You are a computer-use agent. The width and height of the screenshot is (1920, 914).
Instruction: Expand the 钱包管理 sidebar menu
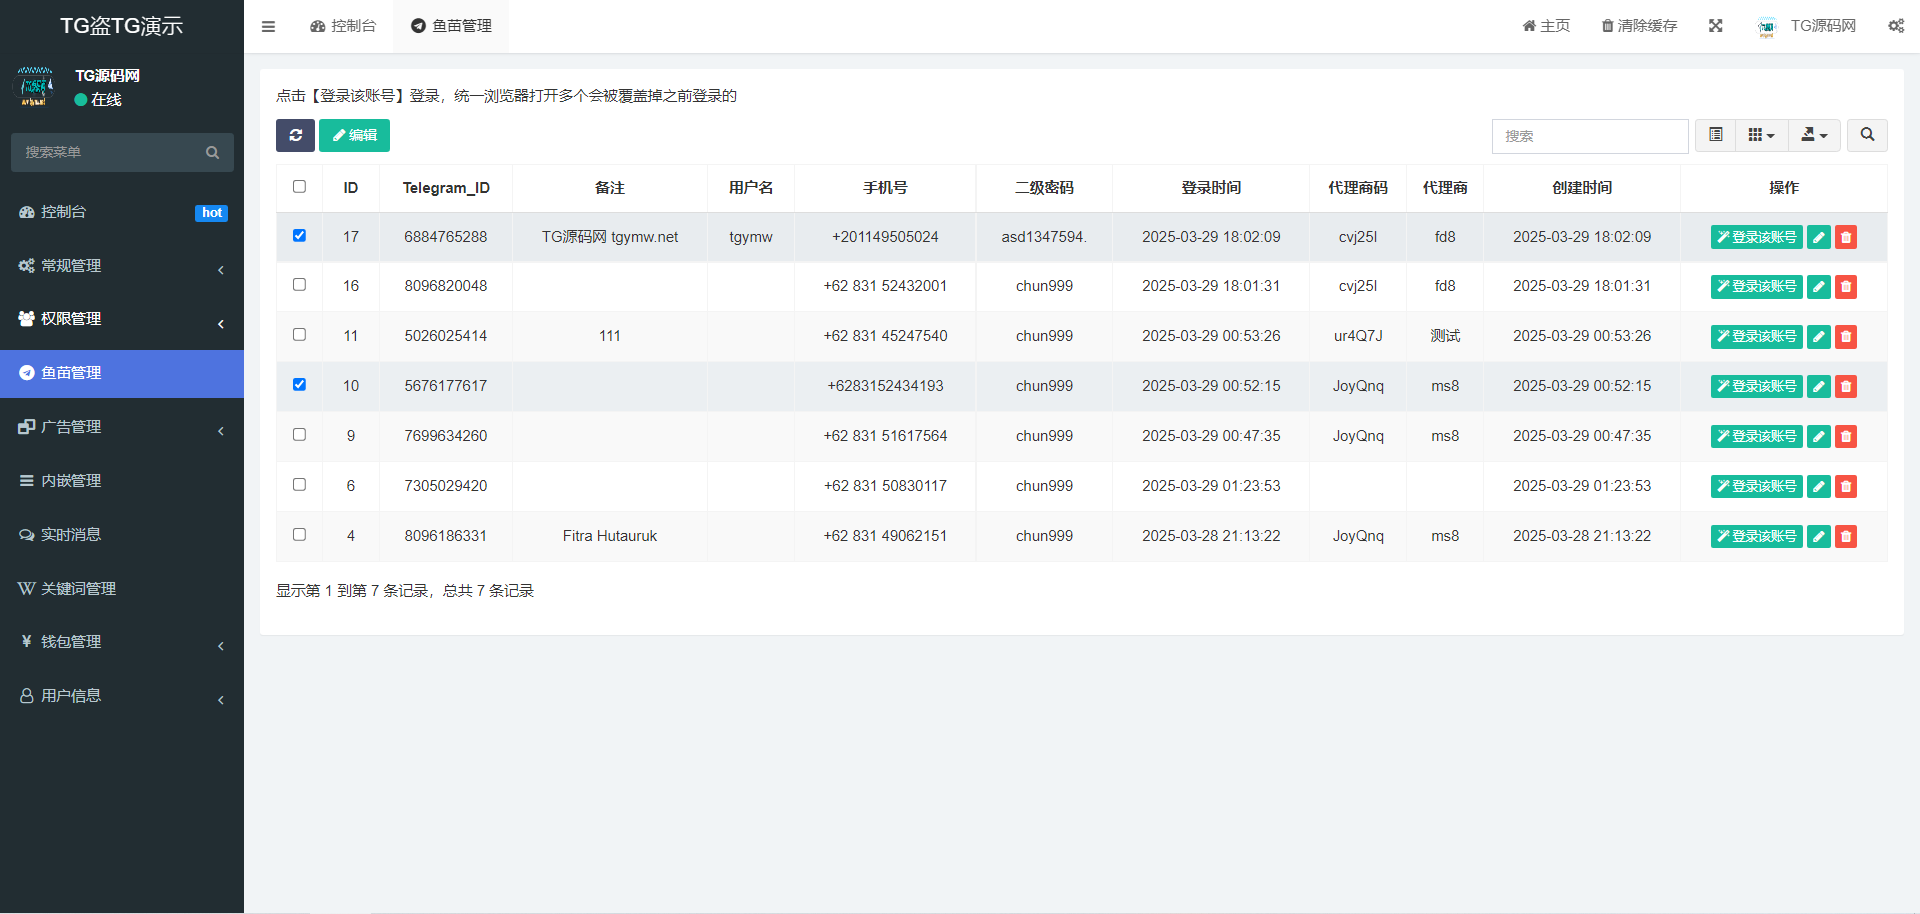(x=122, y=642)
